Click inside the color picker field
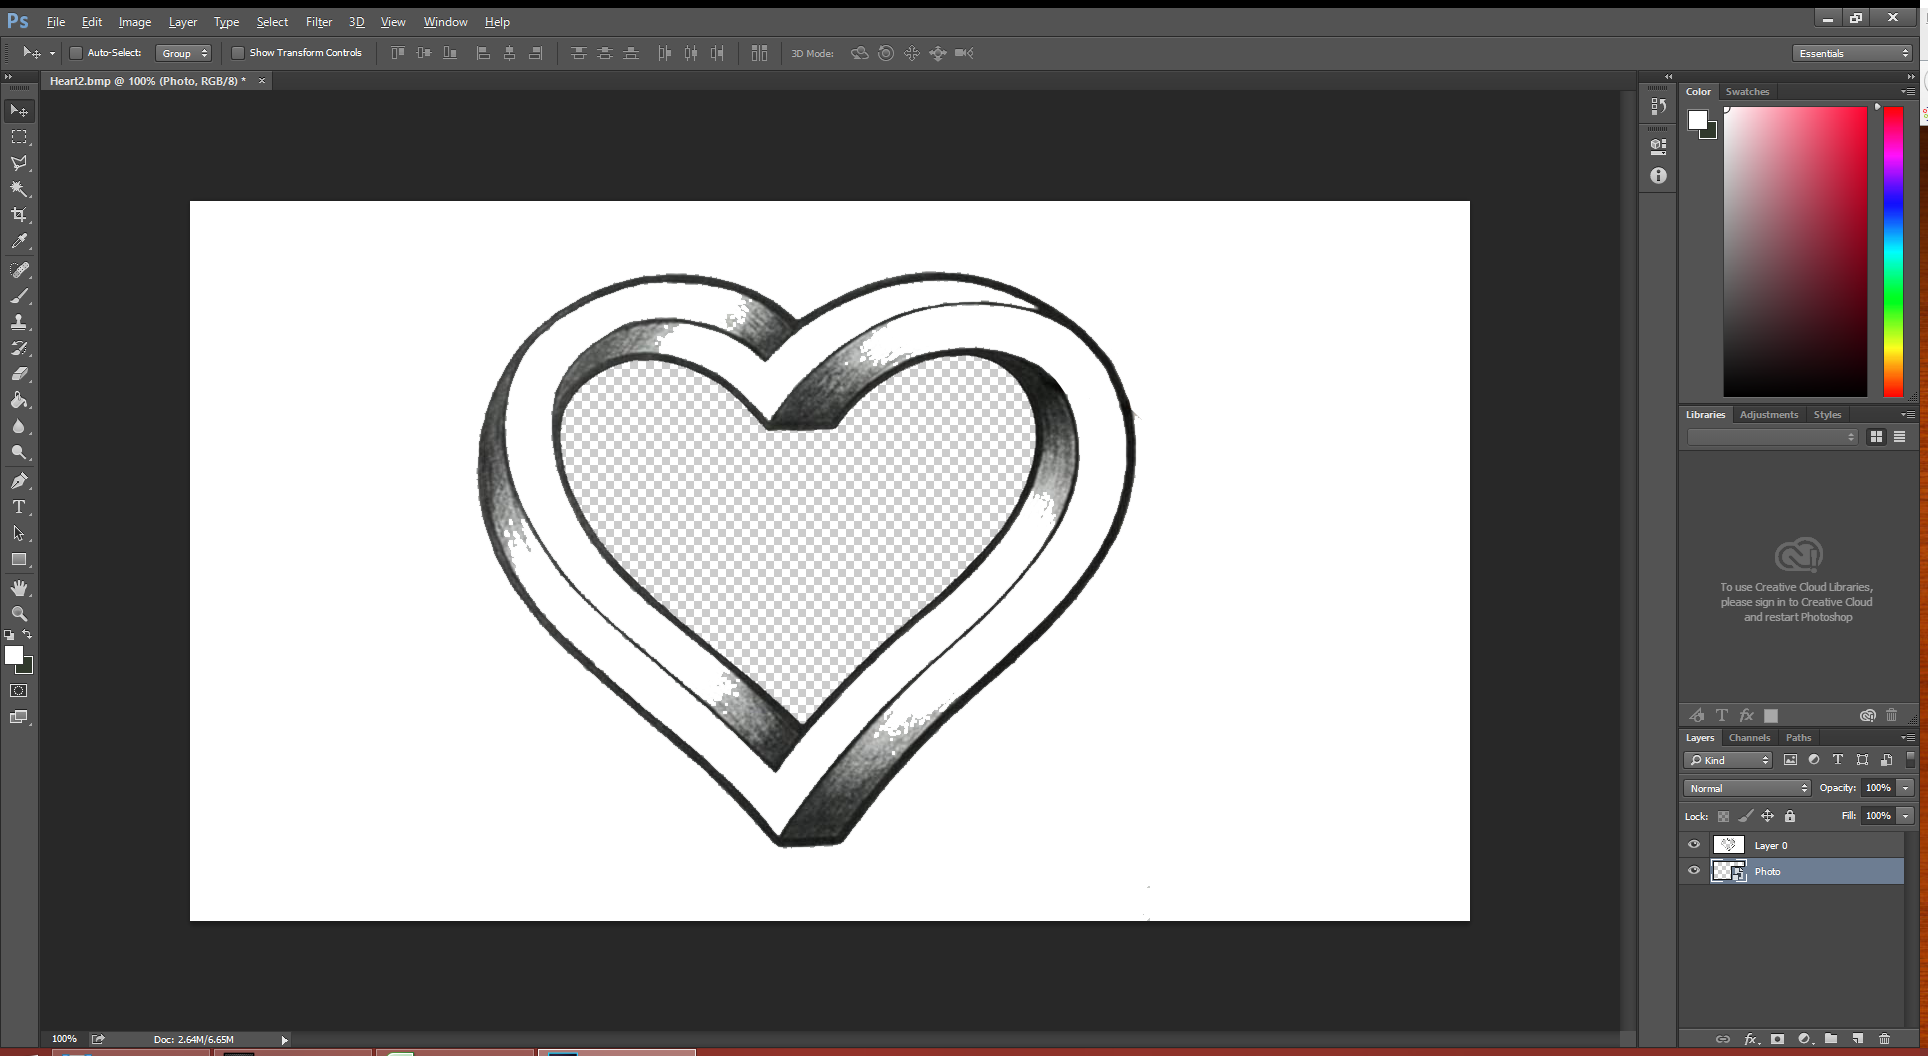1928x1056 pixels. coord(1795,252)
